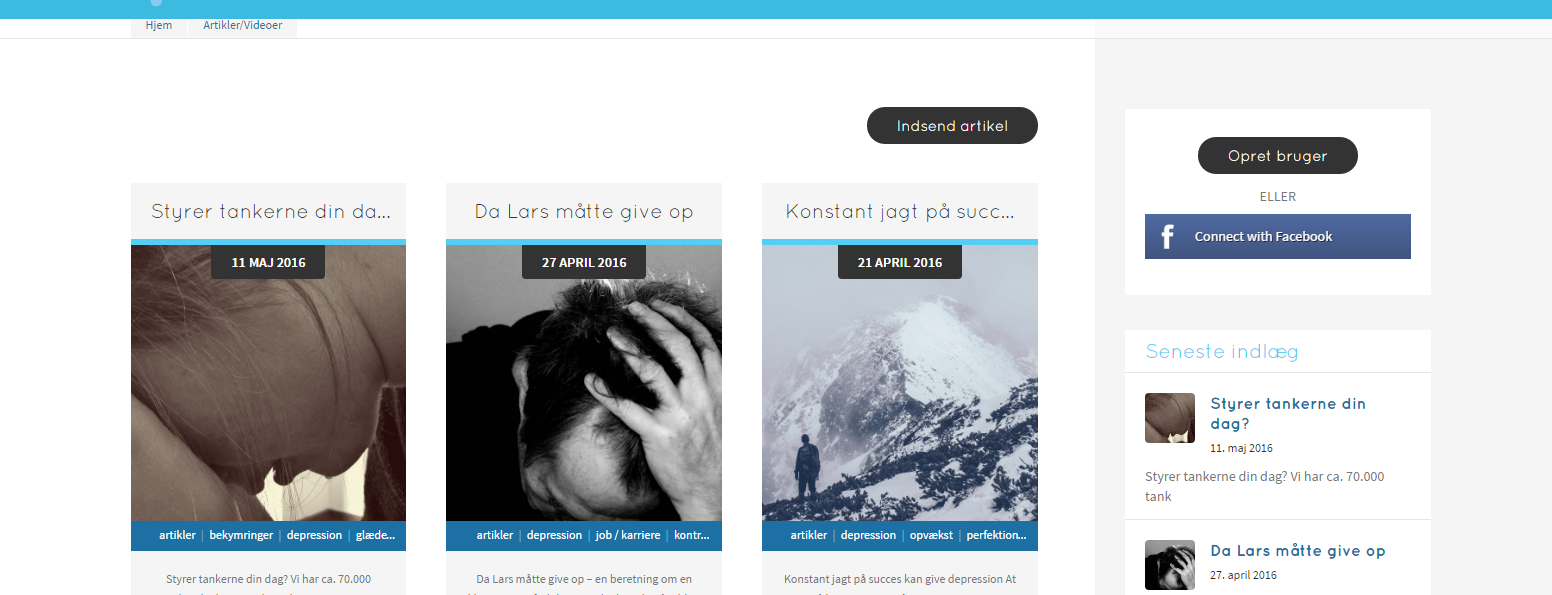Click the perfektion... tag on third card
This screenshot has height=595, width=1552.
[x=996, y=535]
